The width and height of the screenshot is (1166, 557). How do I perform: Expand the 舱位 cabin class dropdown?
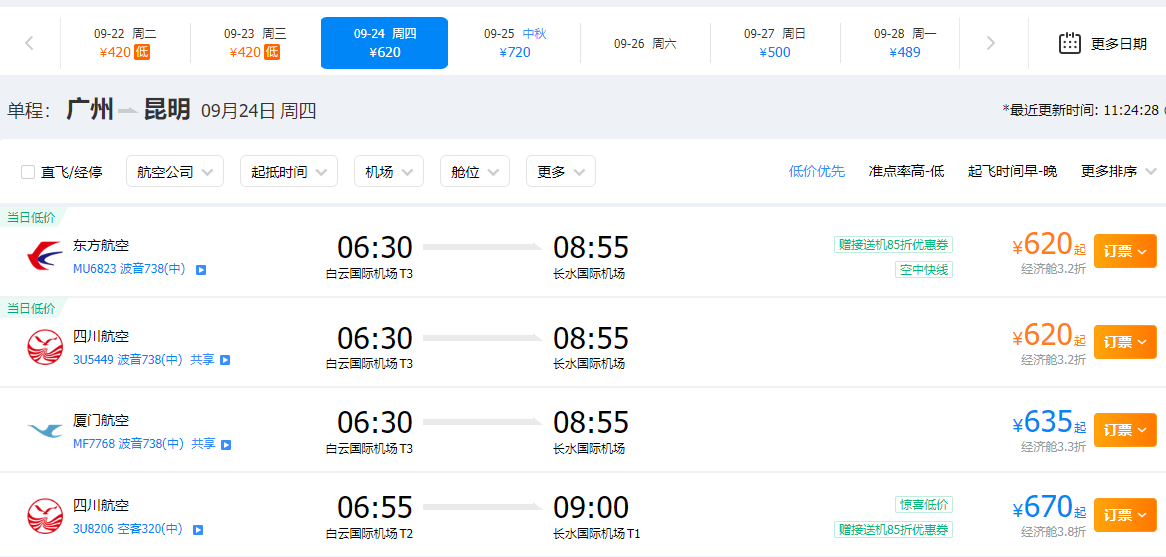click(x=475, y=172)
